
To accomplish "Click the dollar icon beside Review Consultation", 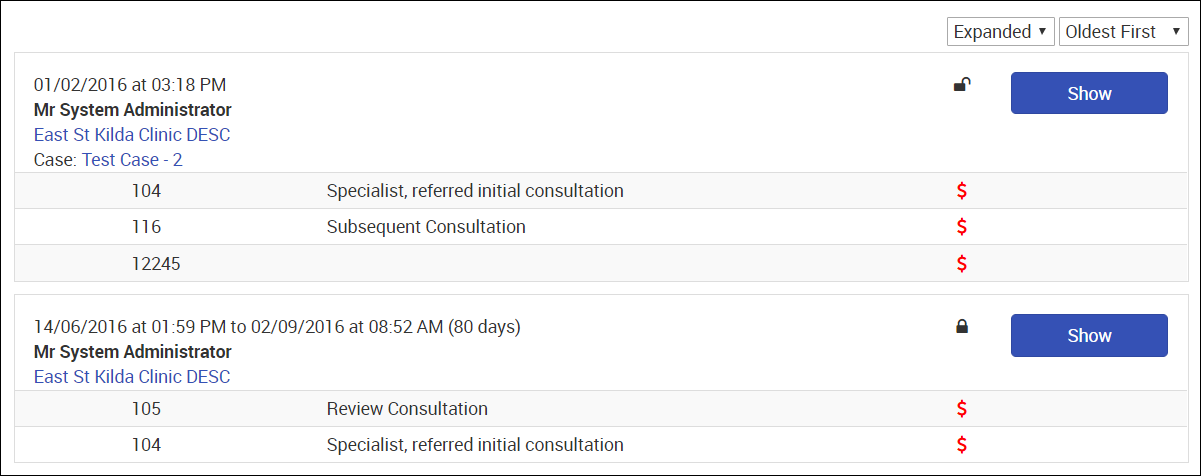I will (962, 409).
